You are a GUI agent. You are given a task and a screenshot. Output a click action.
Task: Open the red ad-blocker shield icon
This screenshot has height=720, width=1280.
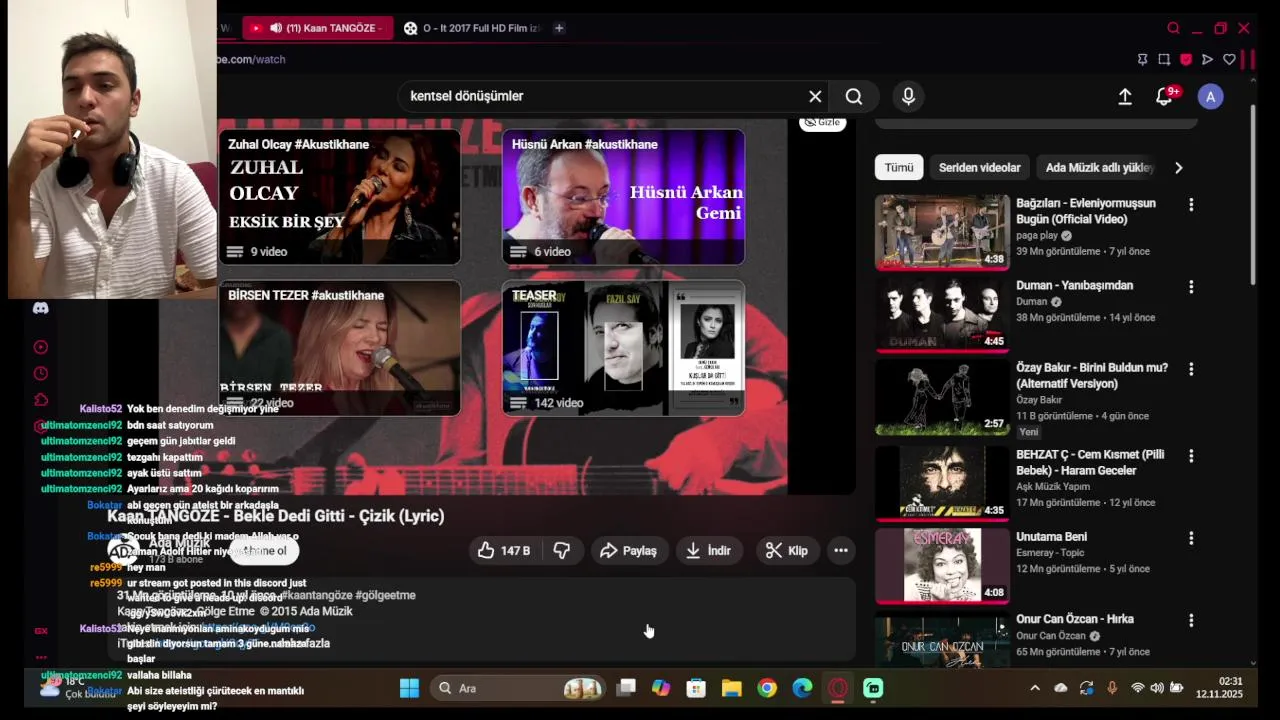pos(1186,60)
